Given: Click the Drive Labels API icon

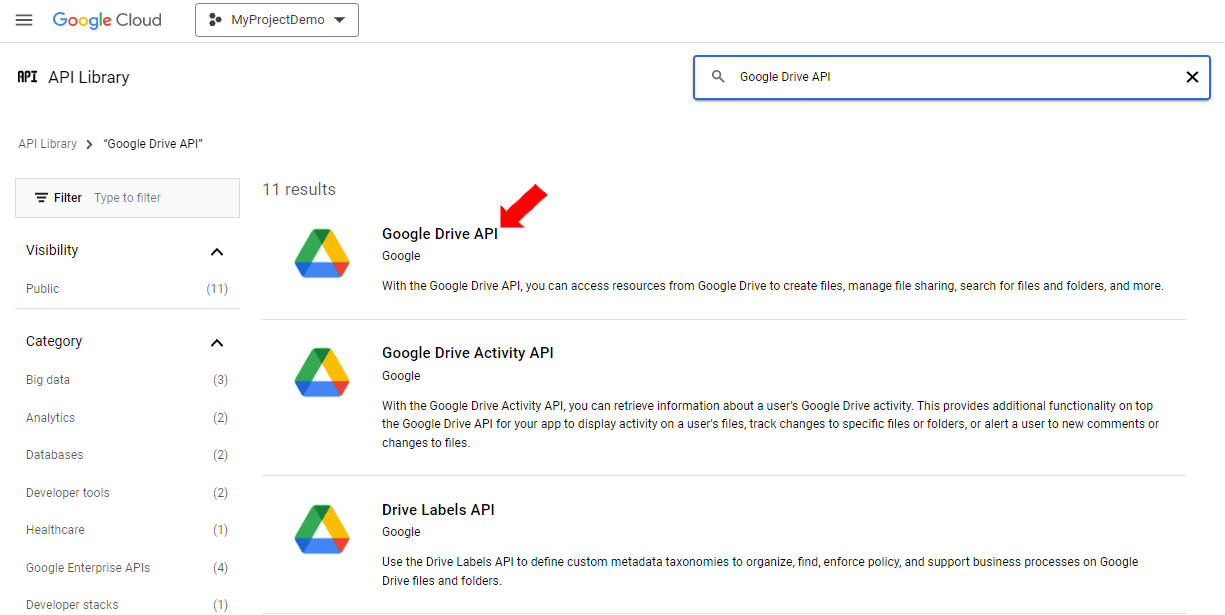Looking at the screenshot, I should coord(322,529).
